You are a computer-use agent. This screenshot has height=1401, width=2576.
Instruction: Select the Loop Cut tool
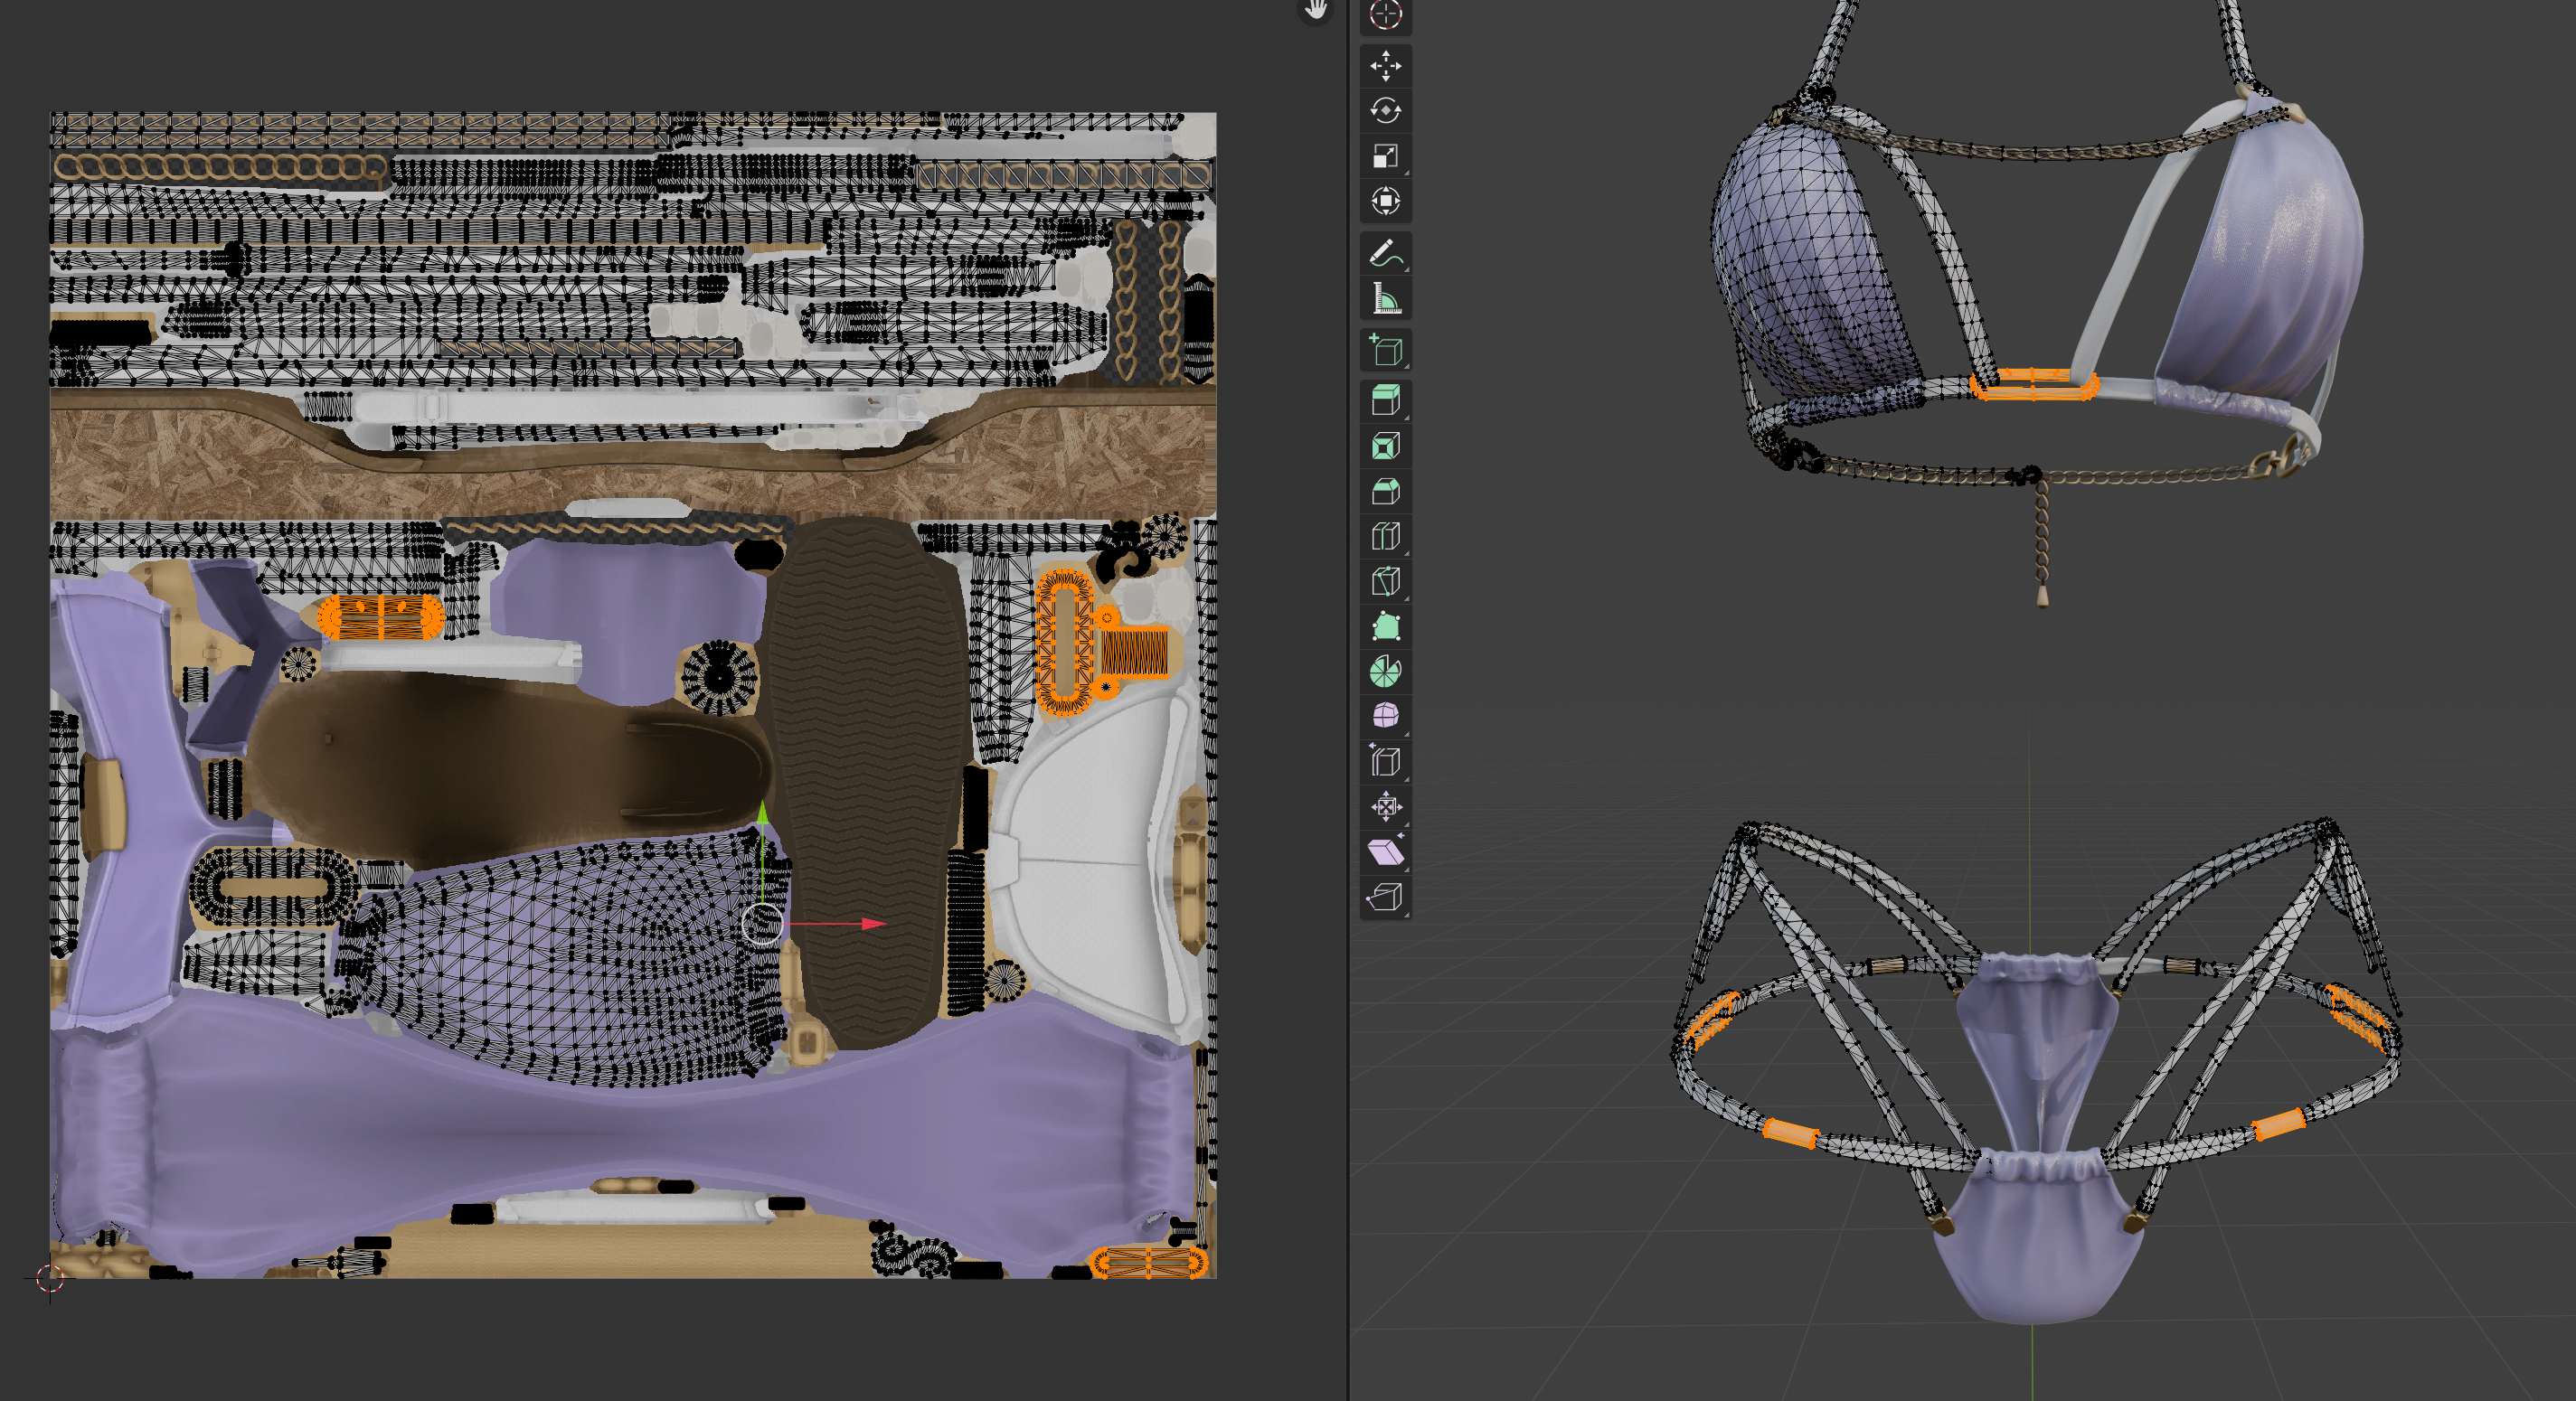click(x=1385, y=536)
